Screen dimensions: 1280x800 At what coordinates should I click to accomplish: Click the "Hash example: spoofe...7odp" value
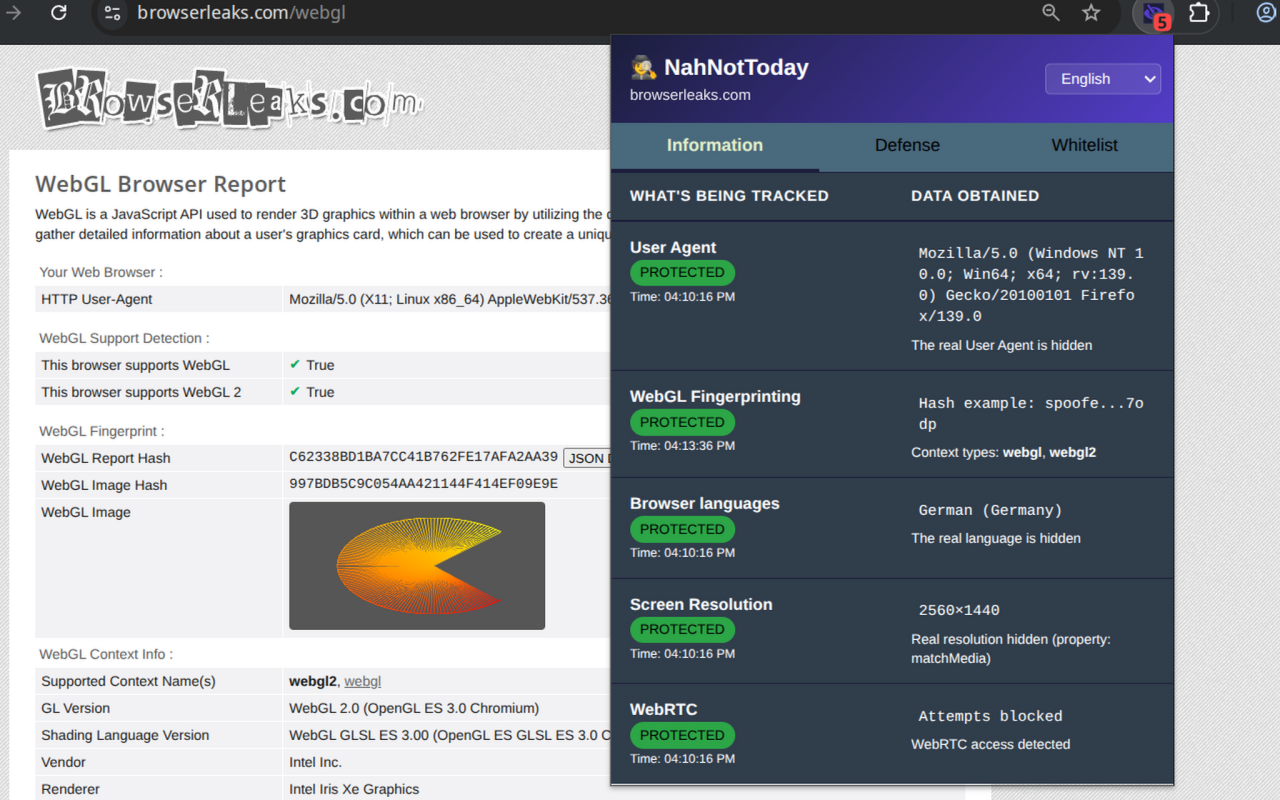(1031, 414)
